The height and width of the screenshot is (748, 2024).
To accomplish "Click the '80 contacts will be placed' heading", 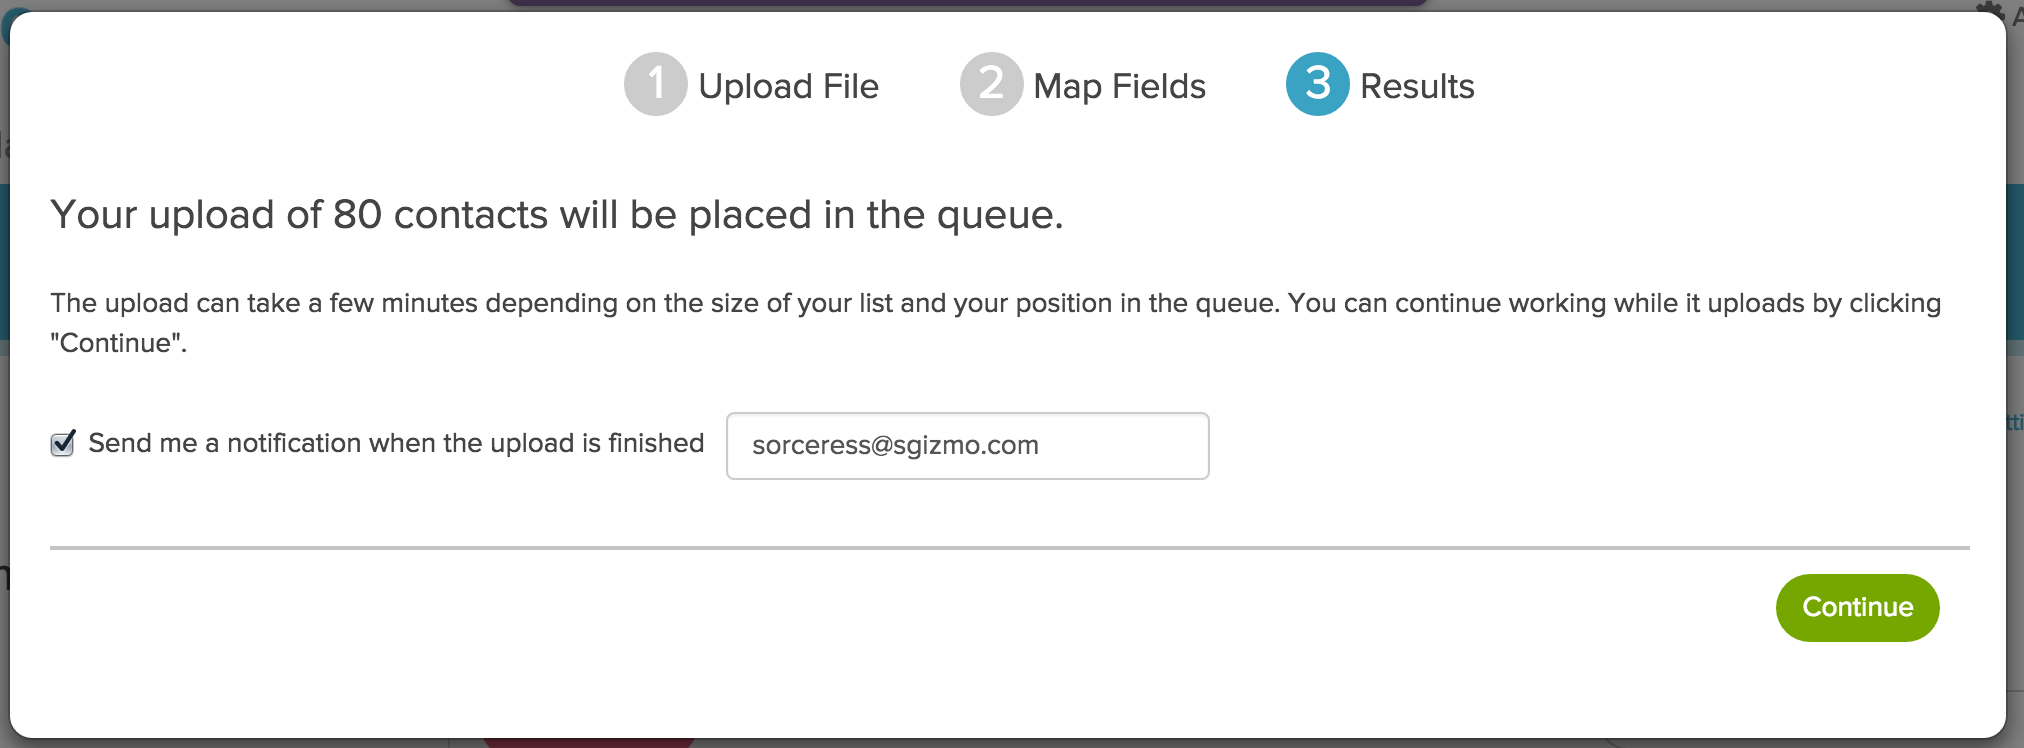I will pos(556,214).
